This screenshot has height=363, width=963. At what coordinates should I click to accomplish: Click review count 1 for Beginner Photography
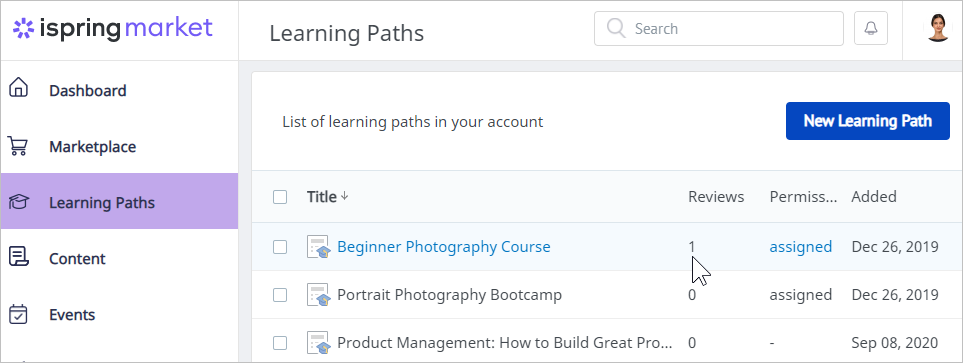(x=692, y=247)
